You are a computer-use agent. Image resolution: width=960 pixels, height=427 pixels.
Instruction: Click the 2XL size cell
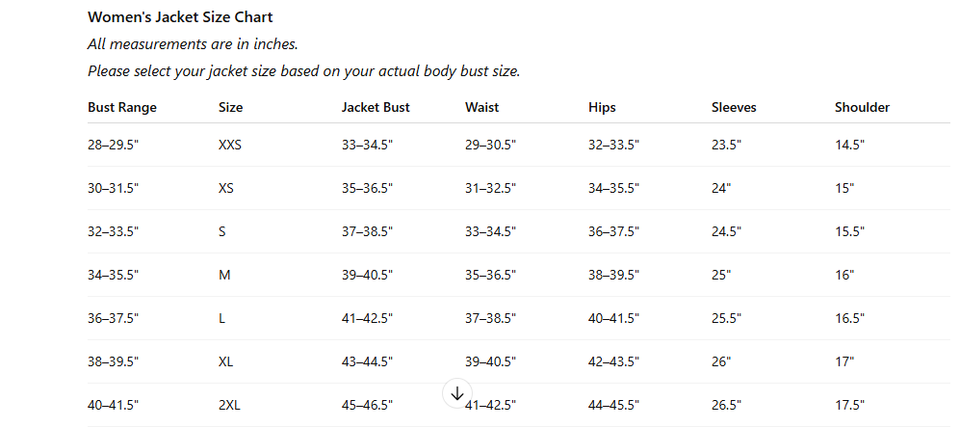point(229,405)
